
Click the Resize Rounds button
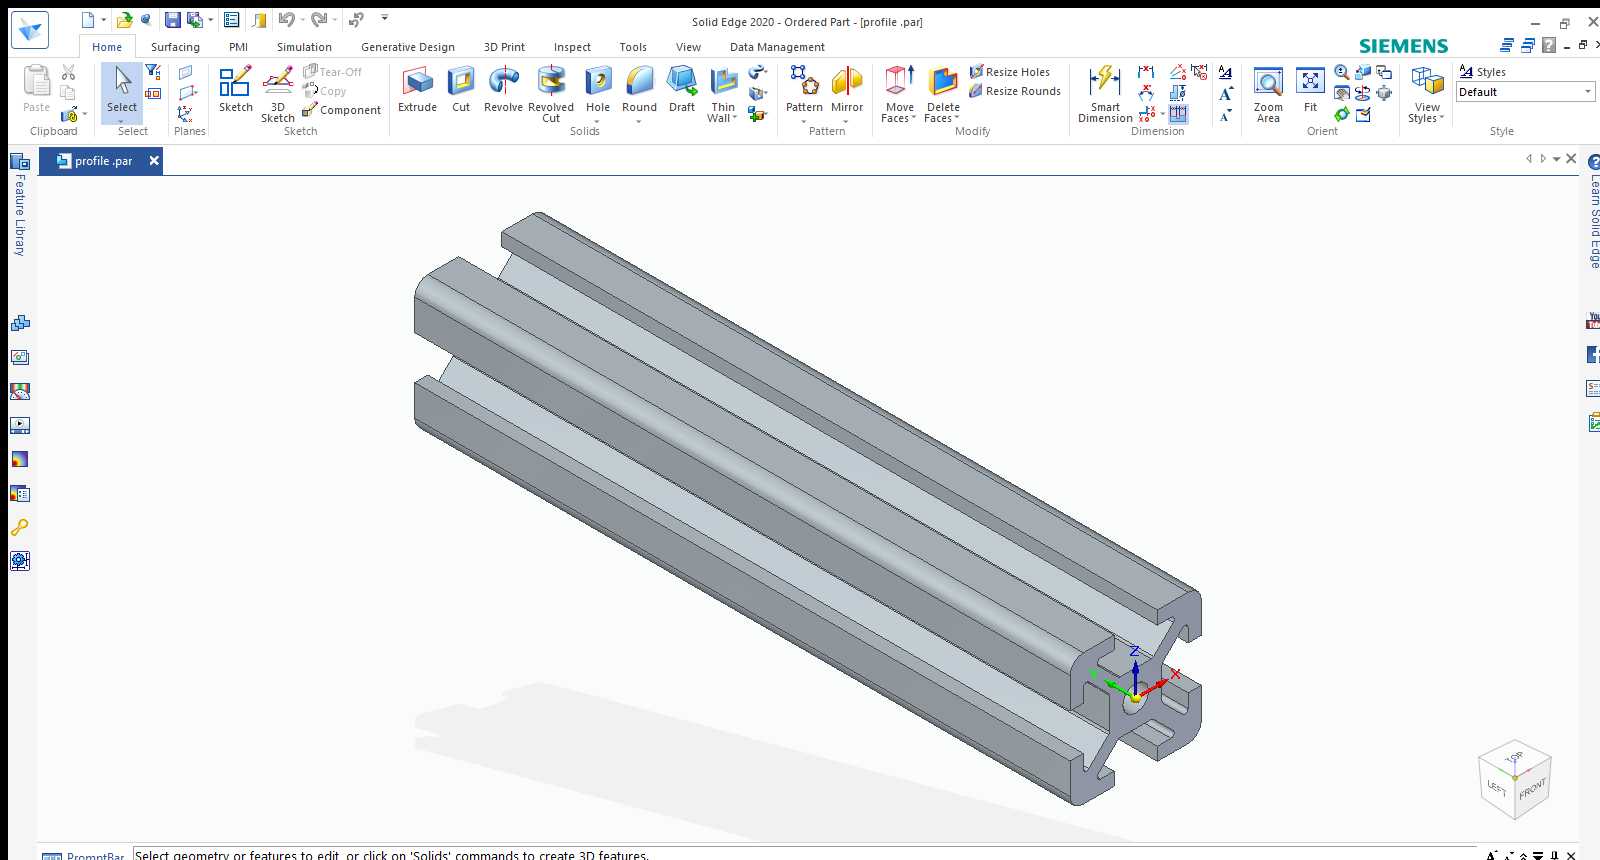tap(1014, 91)
